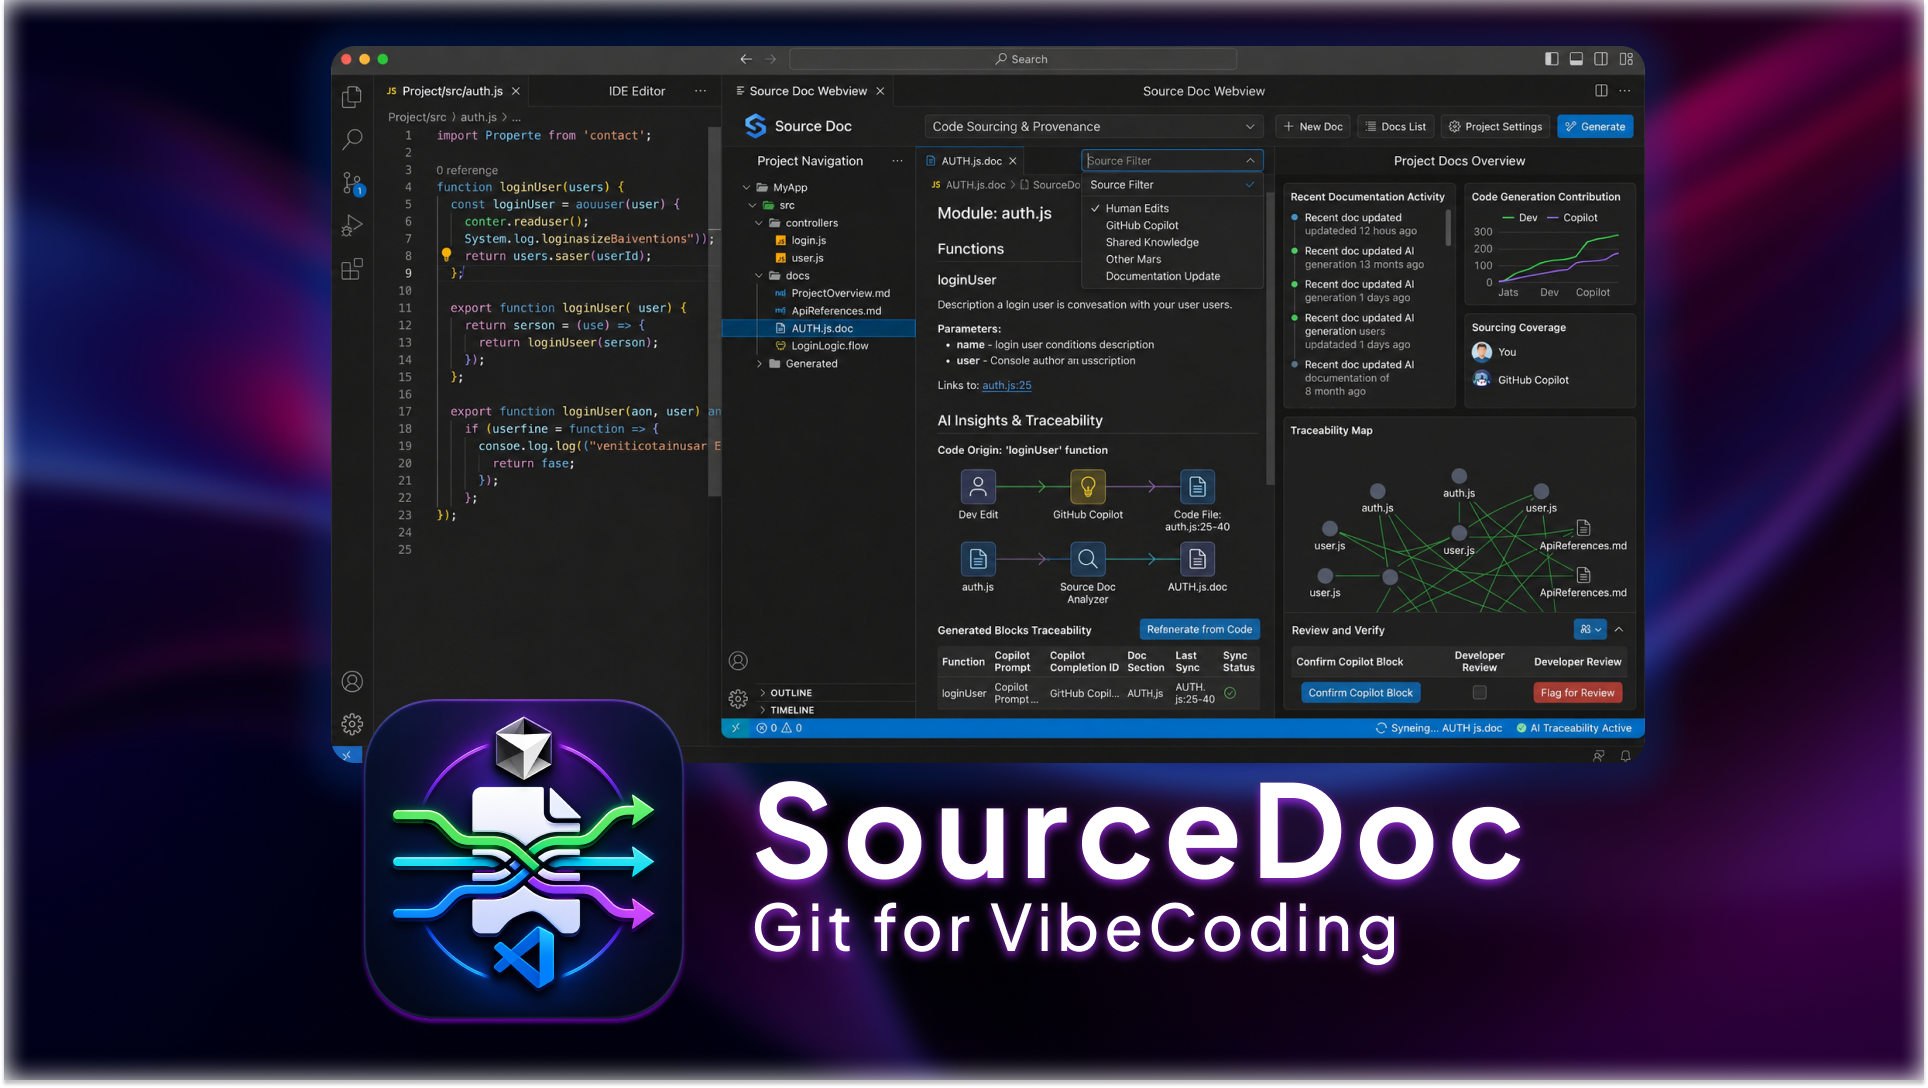This screenshot has height=1088, width=1928.
Task: Switch to Project/src/auth.js editor tab
Action: [x=453, y=91]
